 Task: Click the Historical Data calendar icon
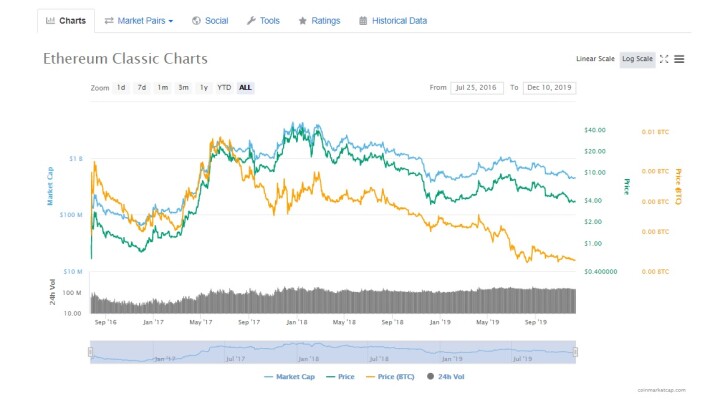click(x=363, y=20)
